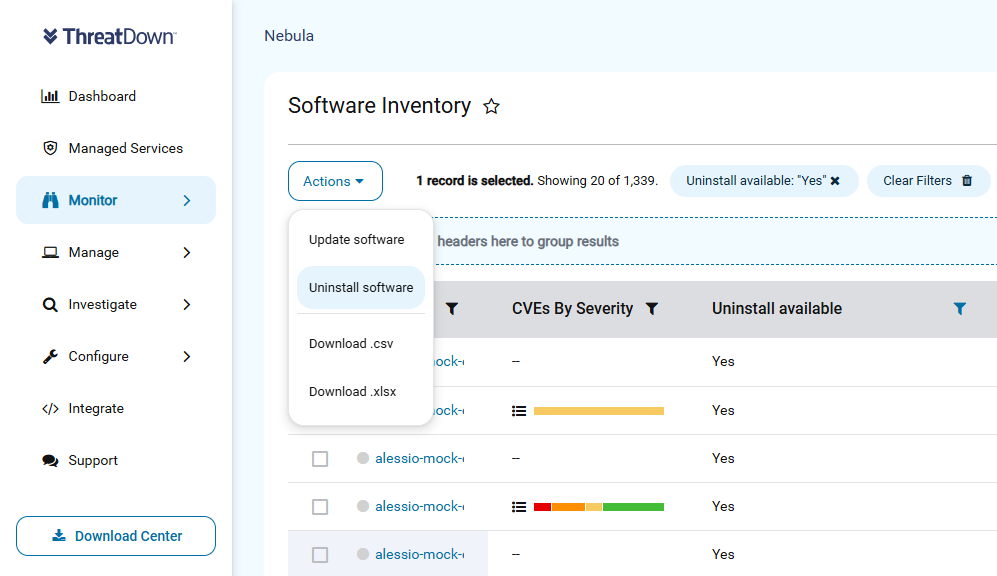Remove the Uninstall available Yes filter chip
Image resolution: width=997 pixels, height=576 pixels.
click(835, 181)
